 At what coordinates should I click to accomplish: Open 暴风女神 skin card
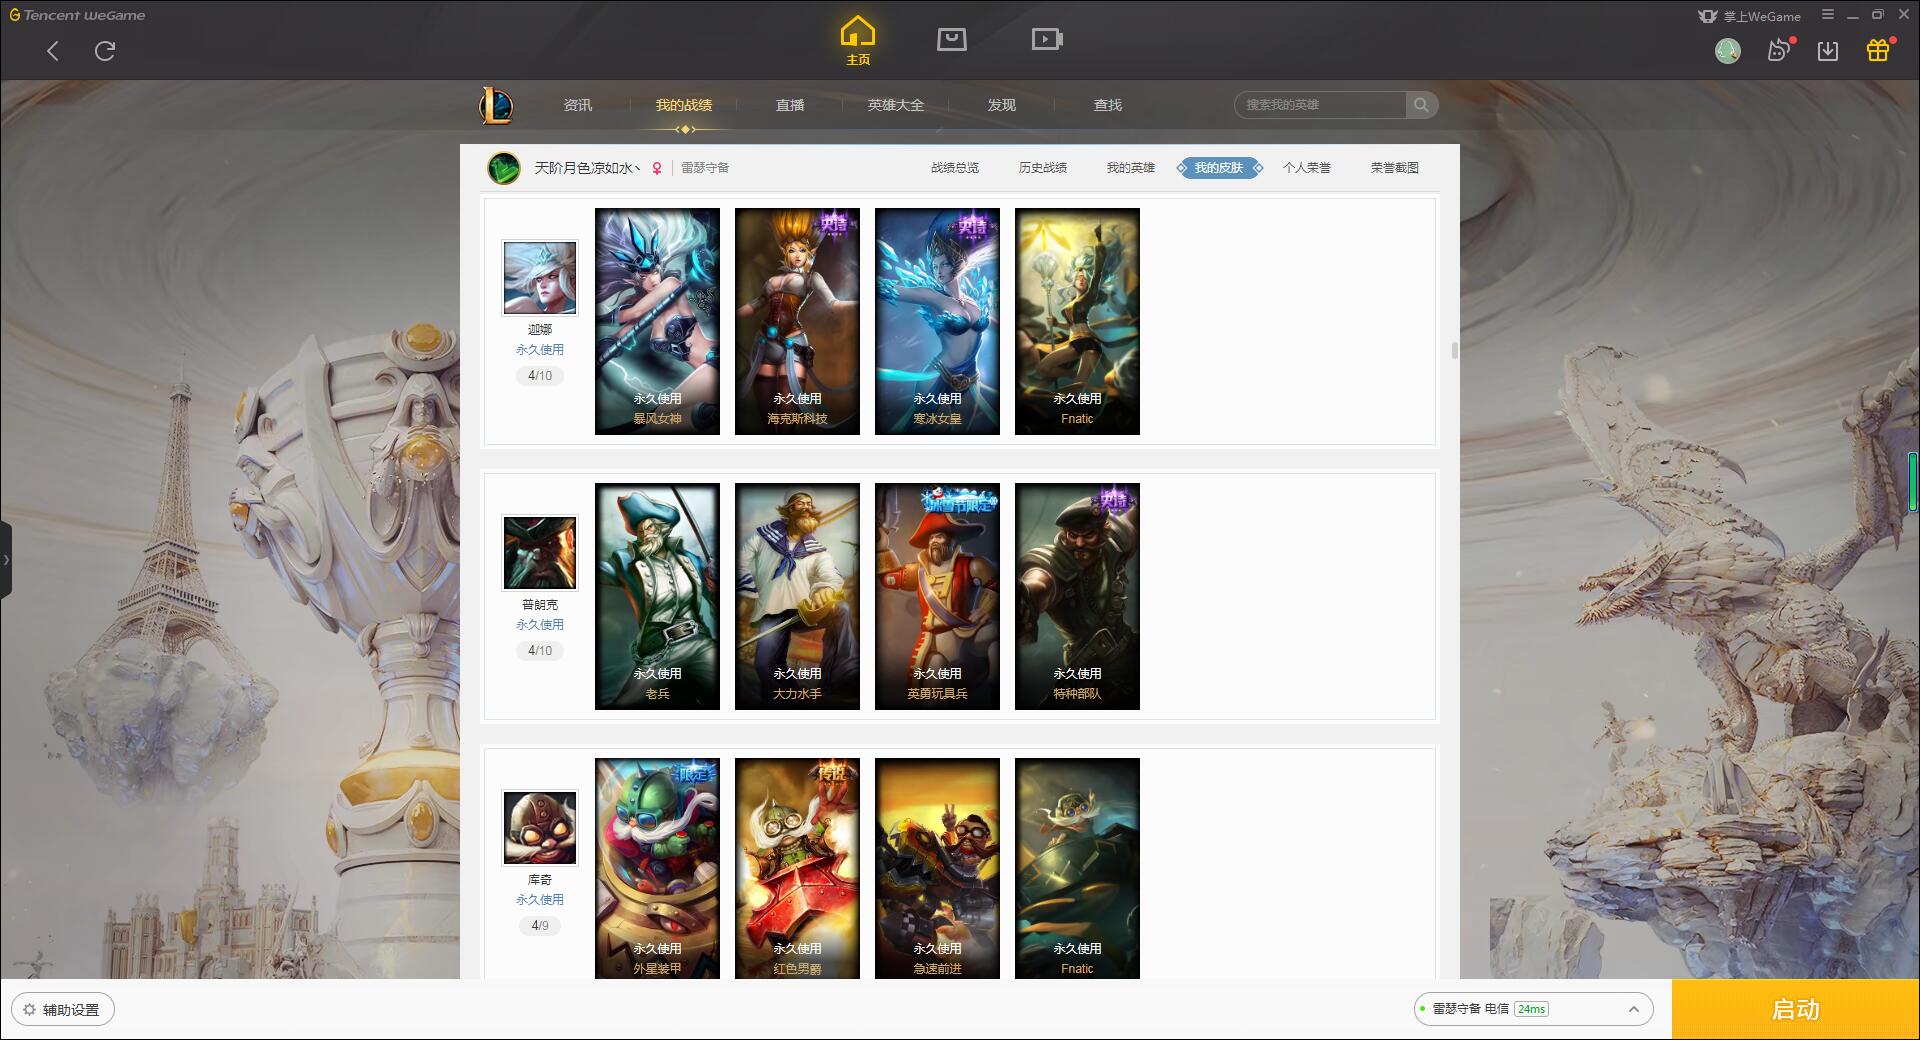click(x=657, y=321)
